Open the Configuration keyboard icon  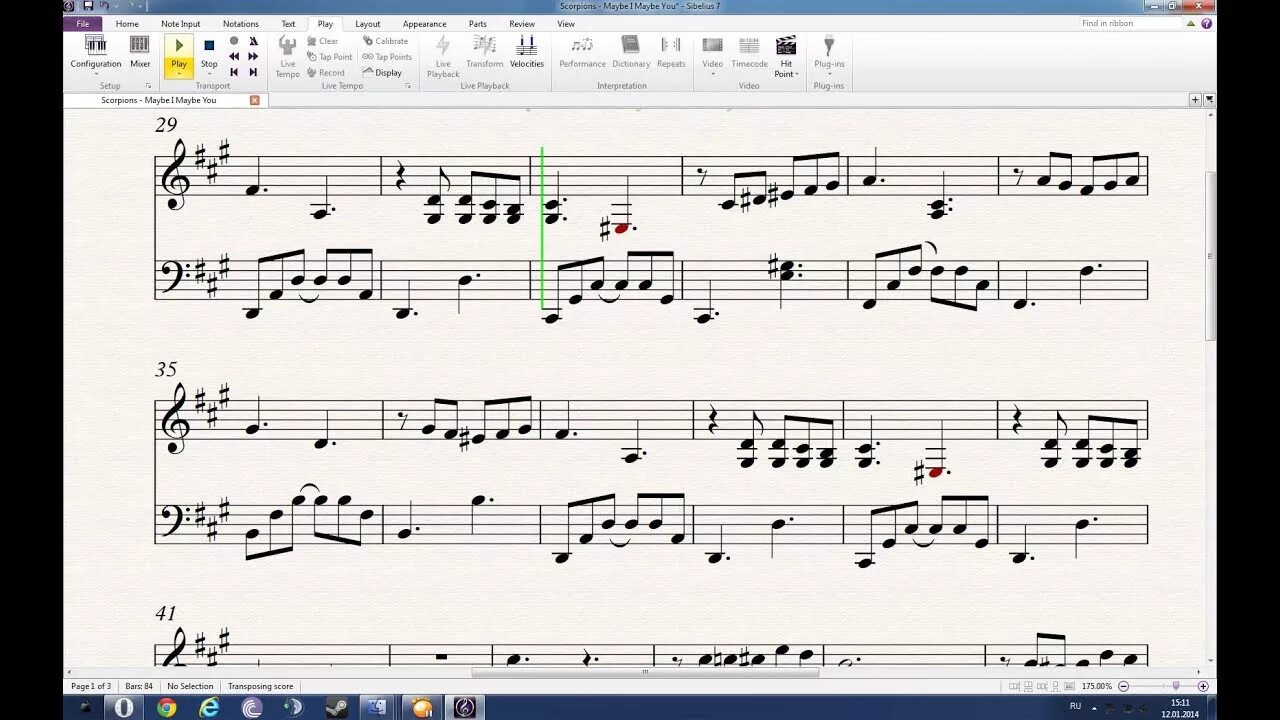(96, 45)
